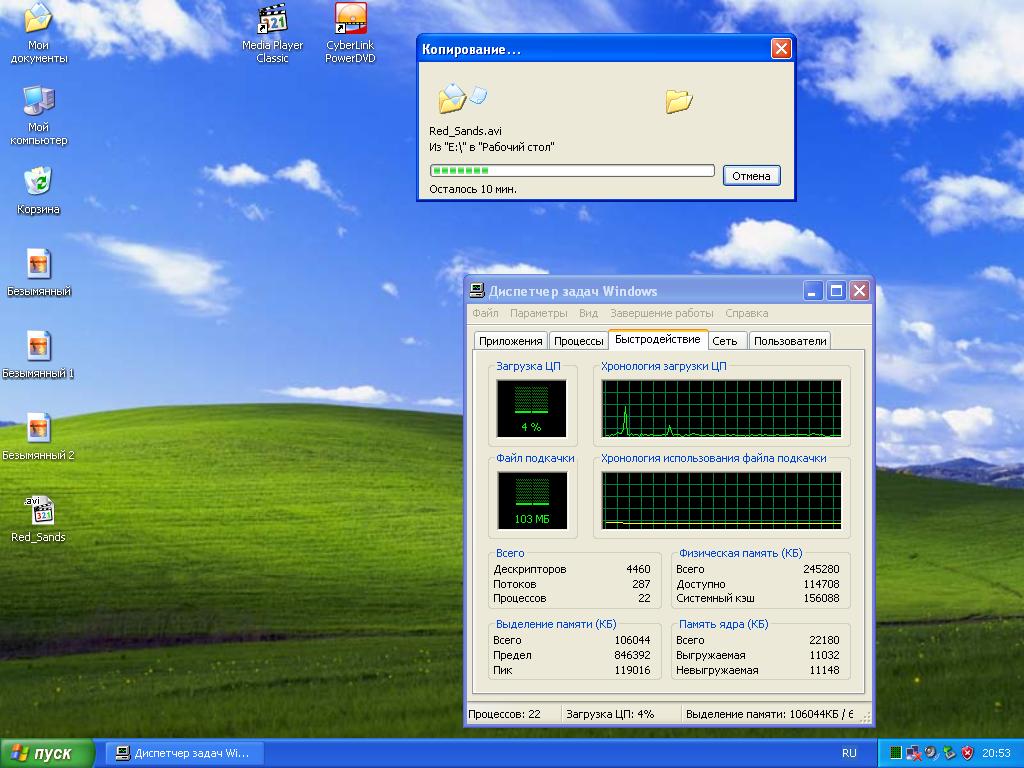
Task: Click the Пик value 119016
Action: coord(632,671)
